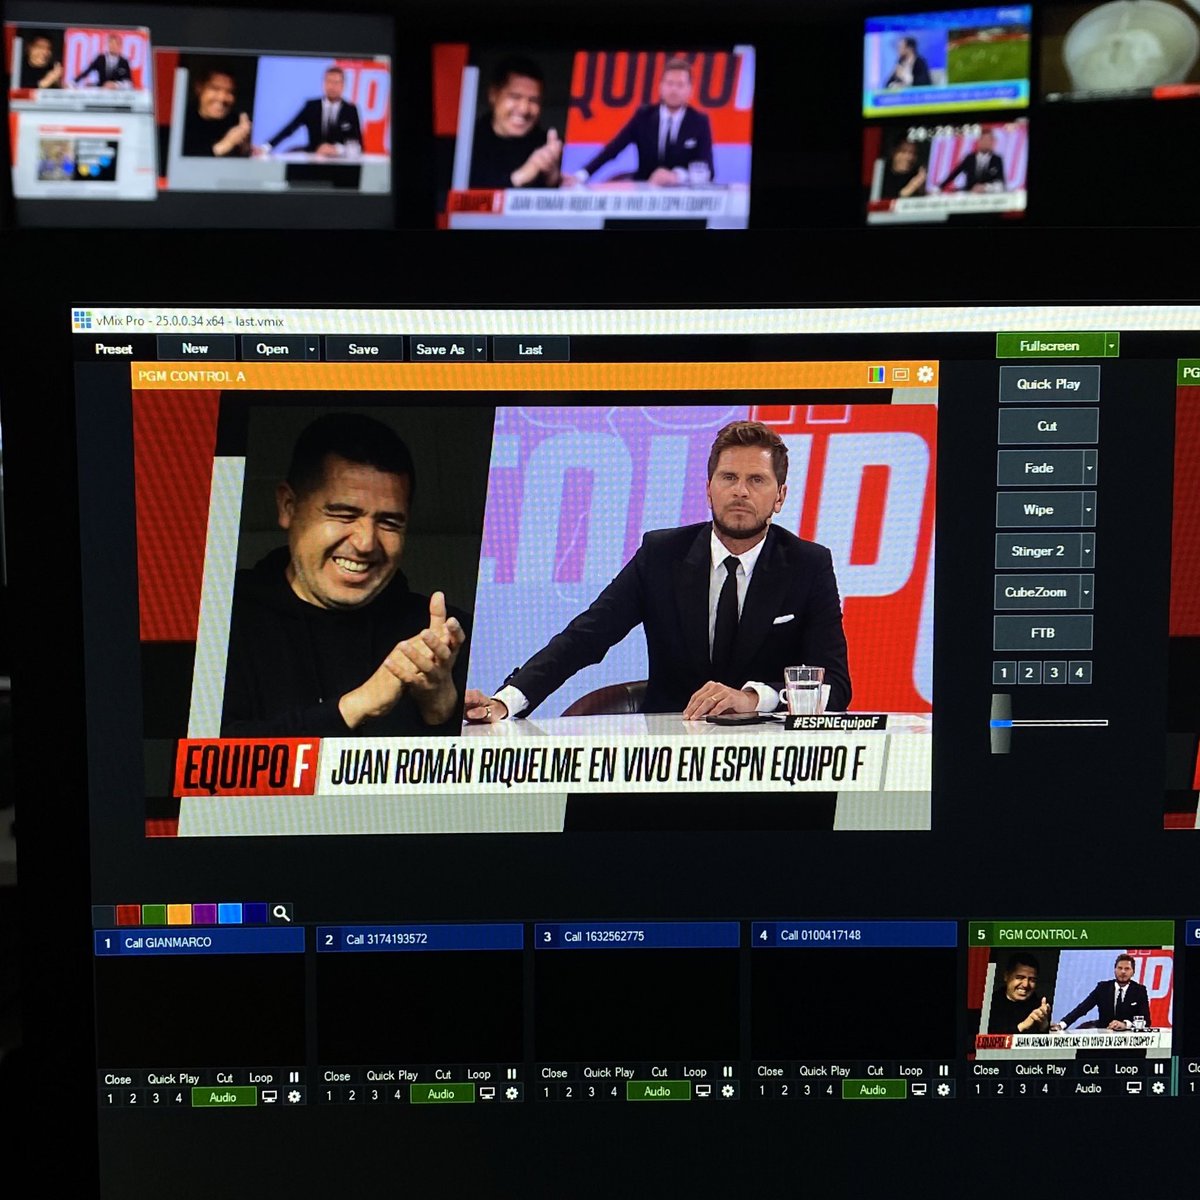Expand the Wipe transition dropdown arrow

(1088, 510)
